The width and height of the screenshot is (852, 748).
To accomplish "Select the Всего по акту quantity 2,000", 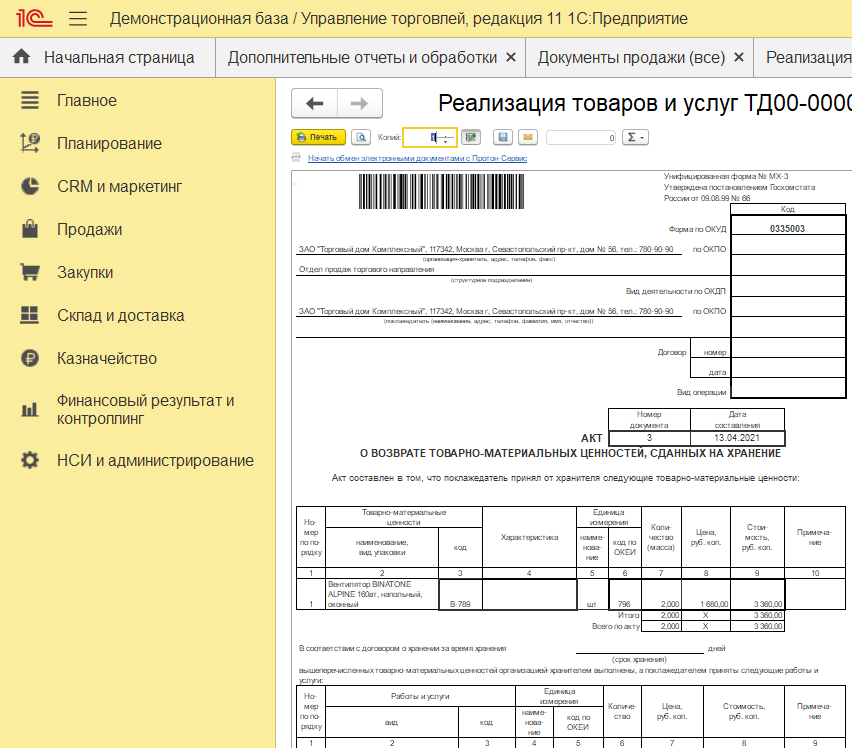I will coord(661,626).
